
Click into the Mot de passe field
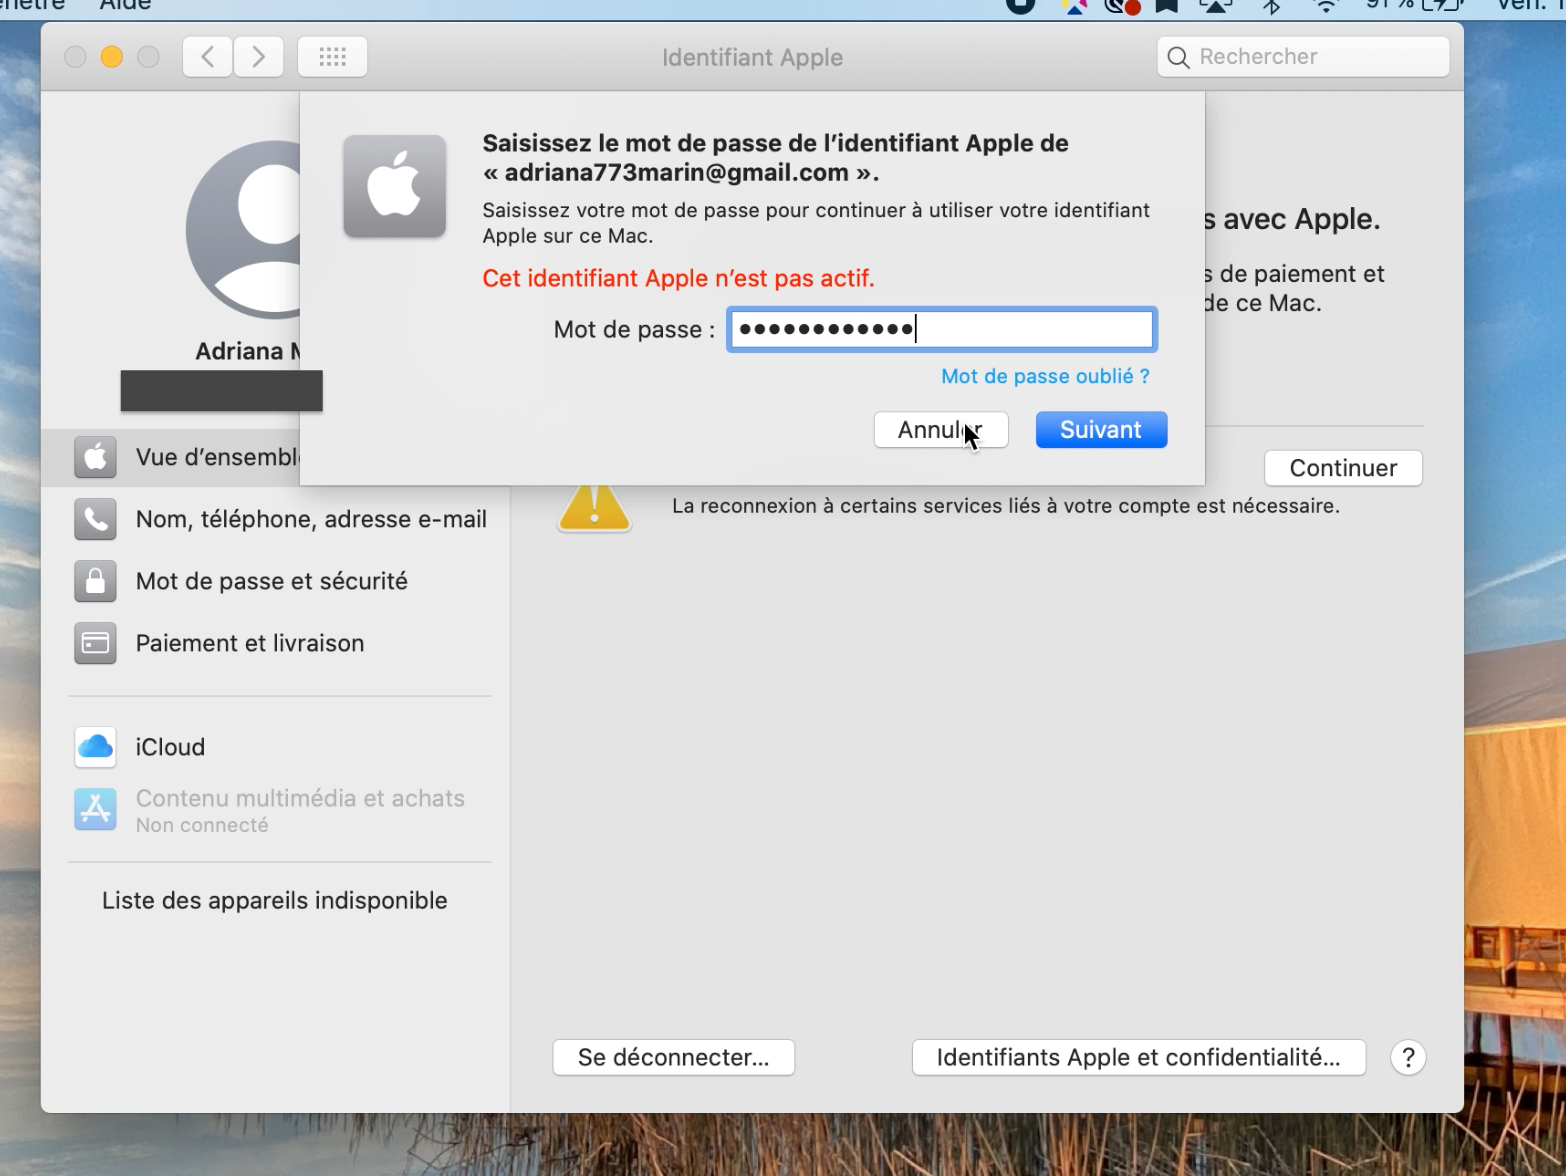click(x=942, y=329)
